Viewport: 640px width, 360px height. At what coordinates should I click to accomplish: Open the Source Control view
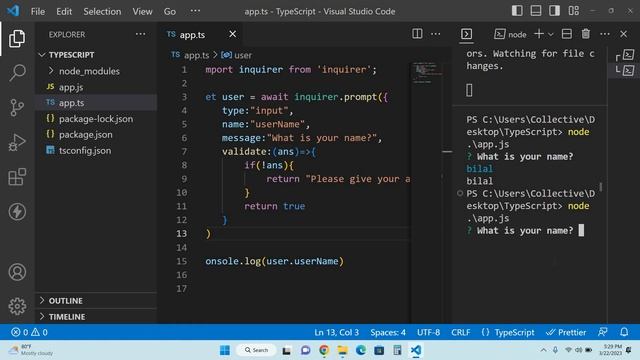coord(17,108)
